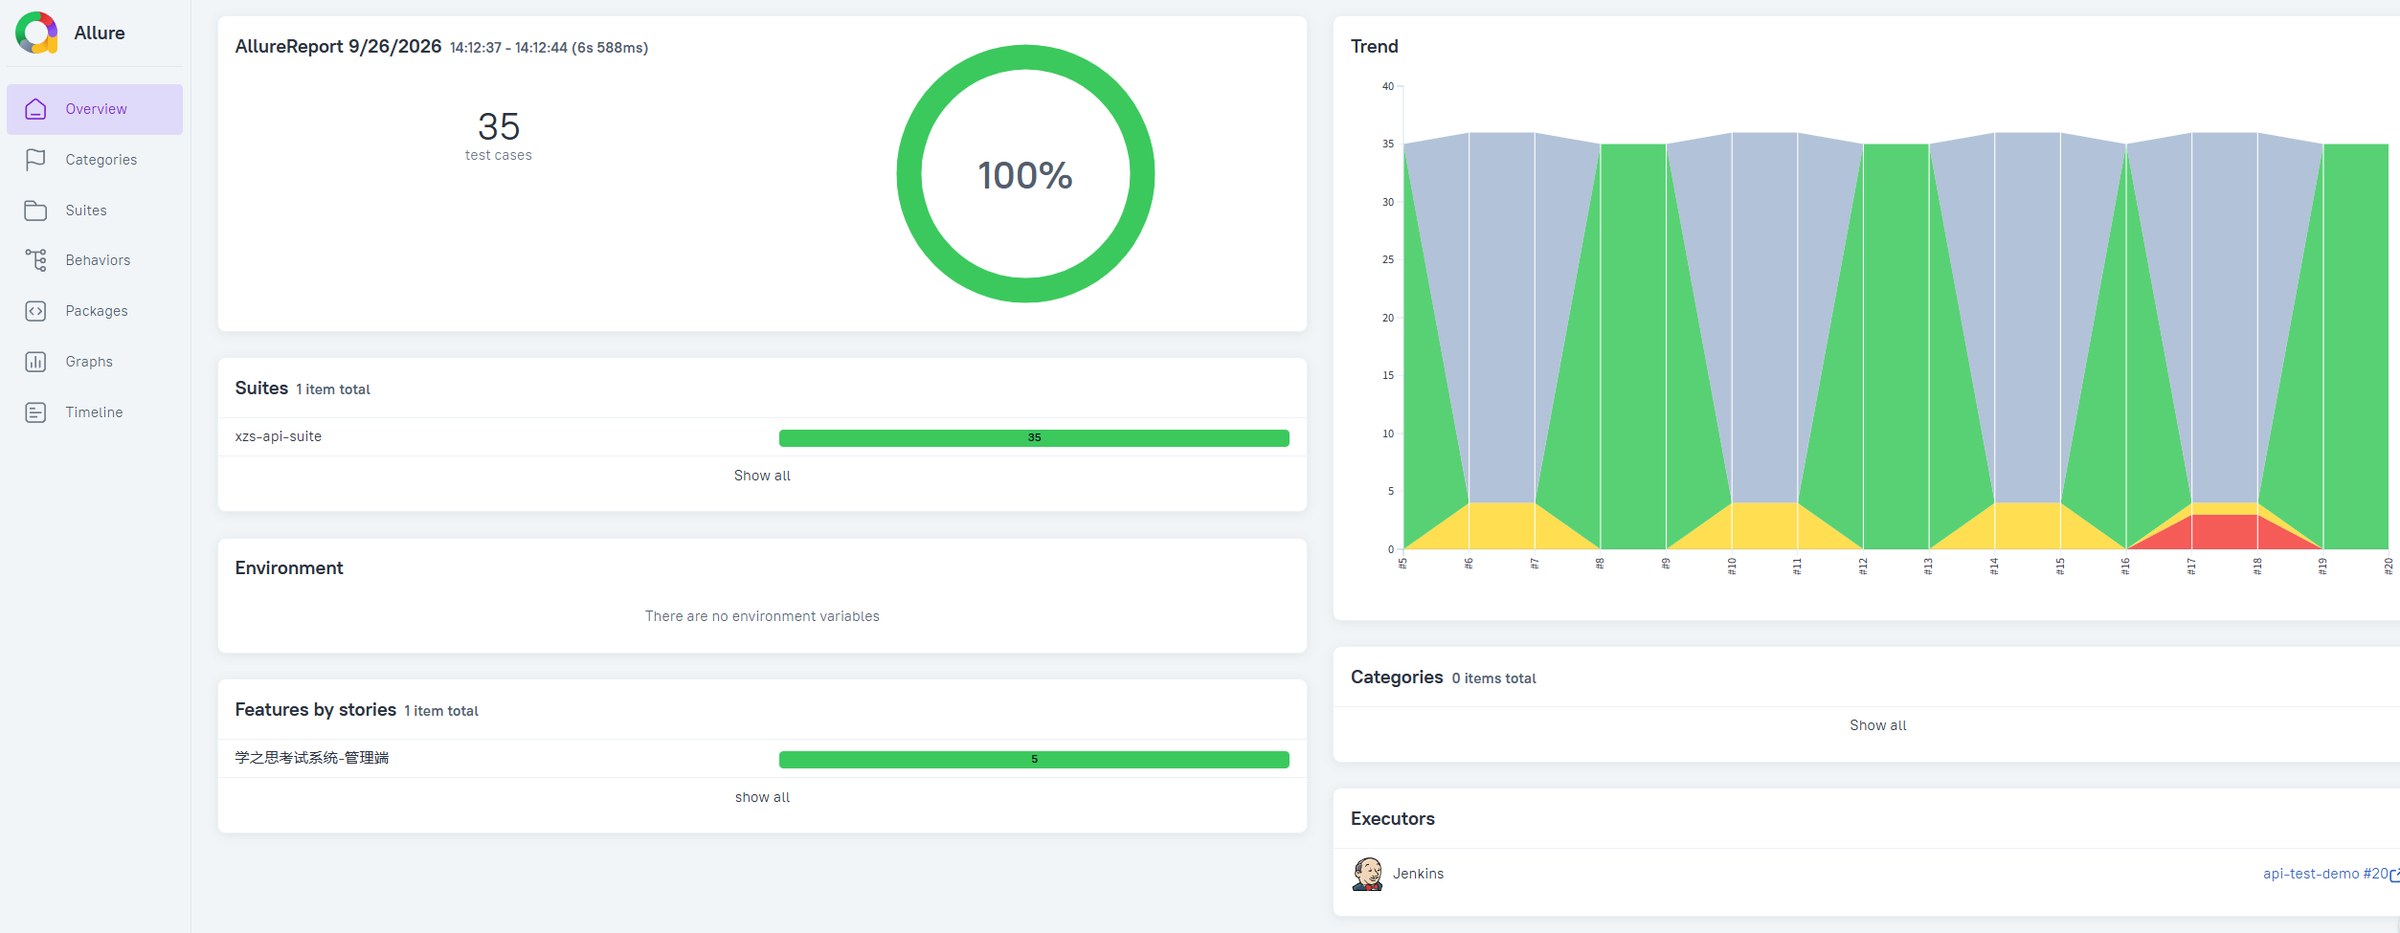Click the Categories flag icon
Screen dimensions: 2400x933
coord(36,160)
